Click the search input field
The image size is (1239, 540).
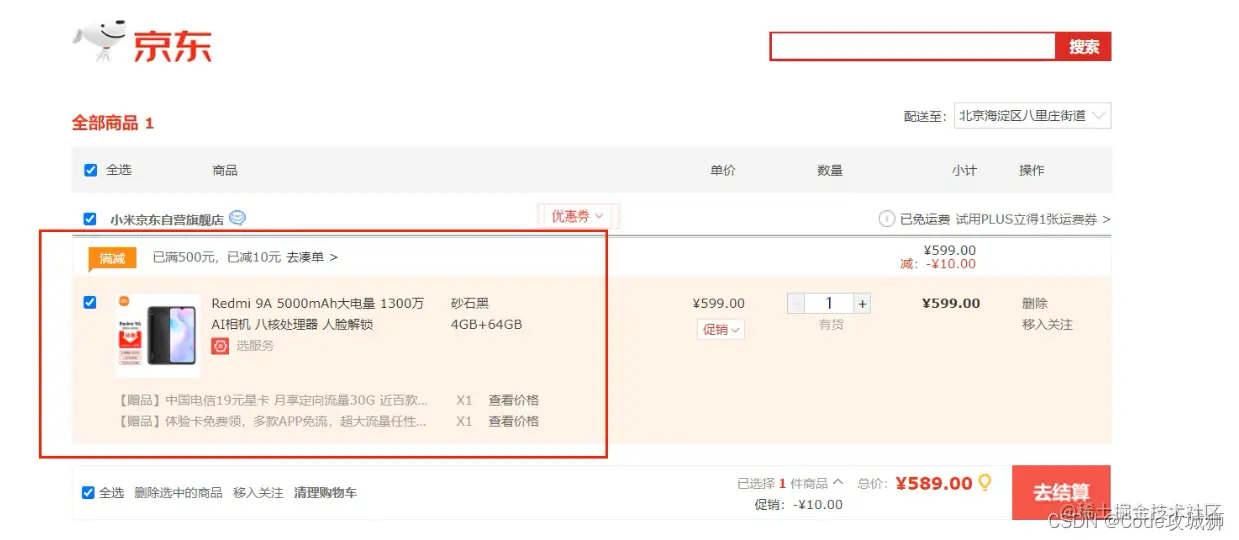tap(912, 46)
